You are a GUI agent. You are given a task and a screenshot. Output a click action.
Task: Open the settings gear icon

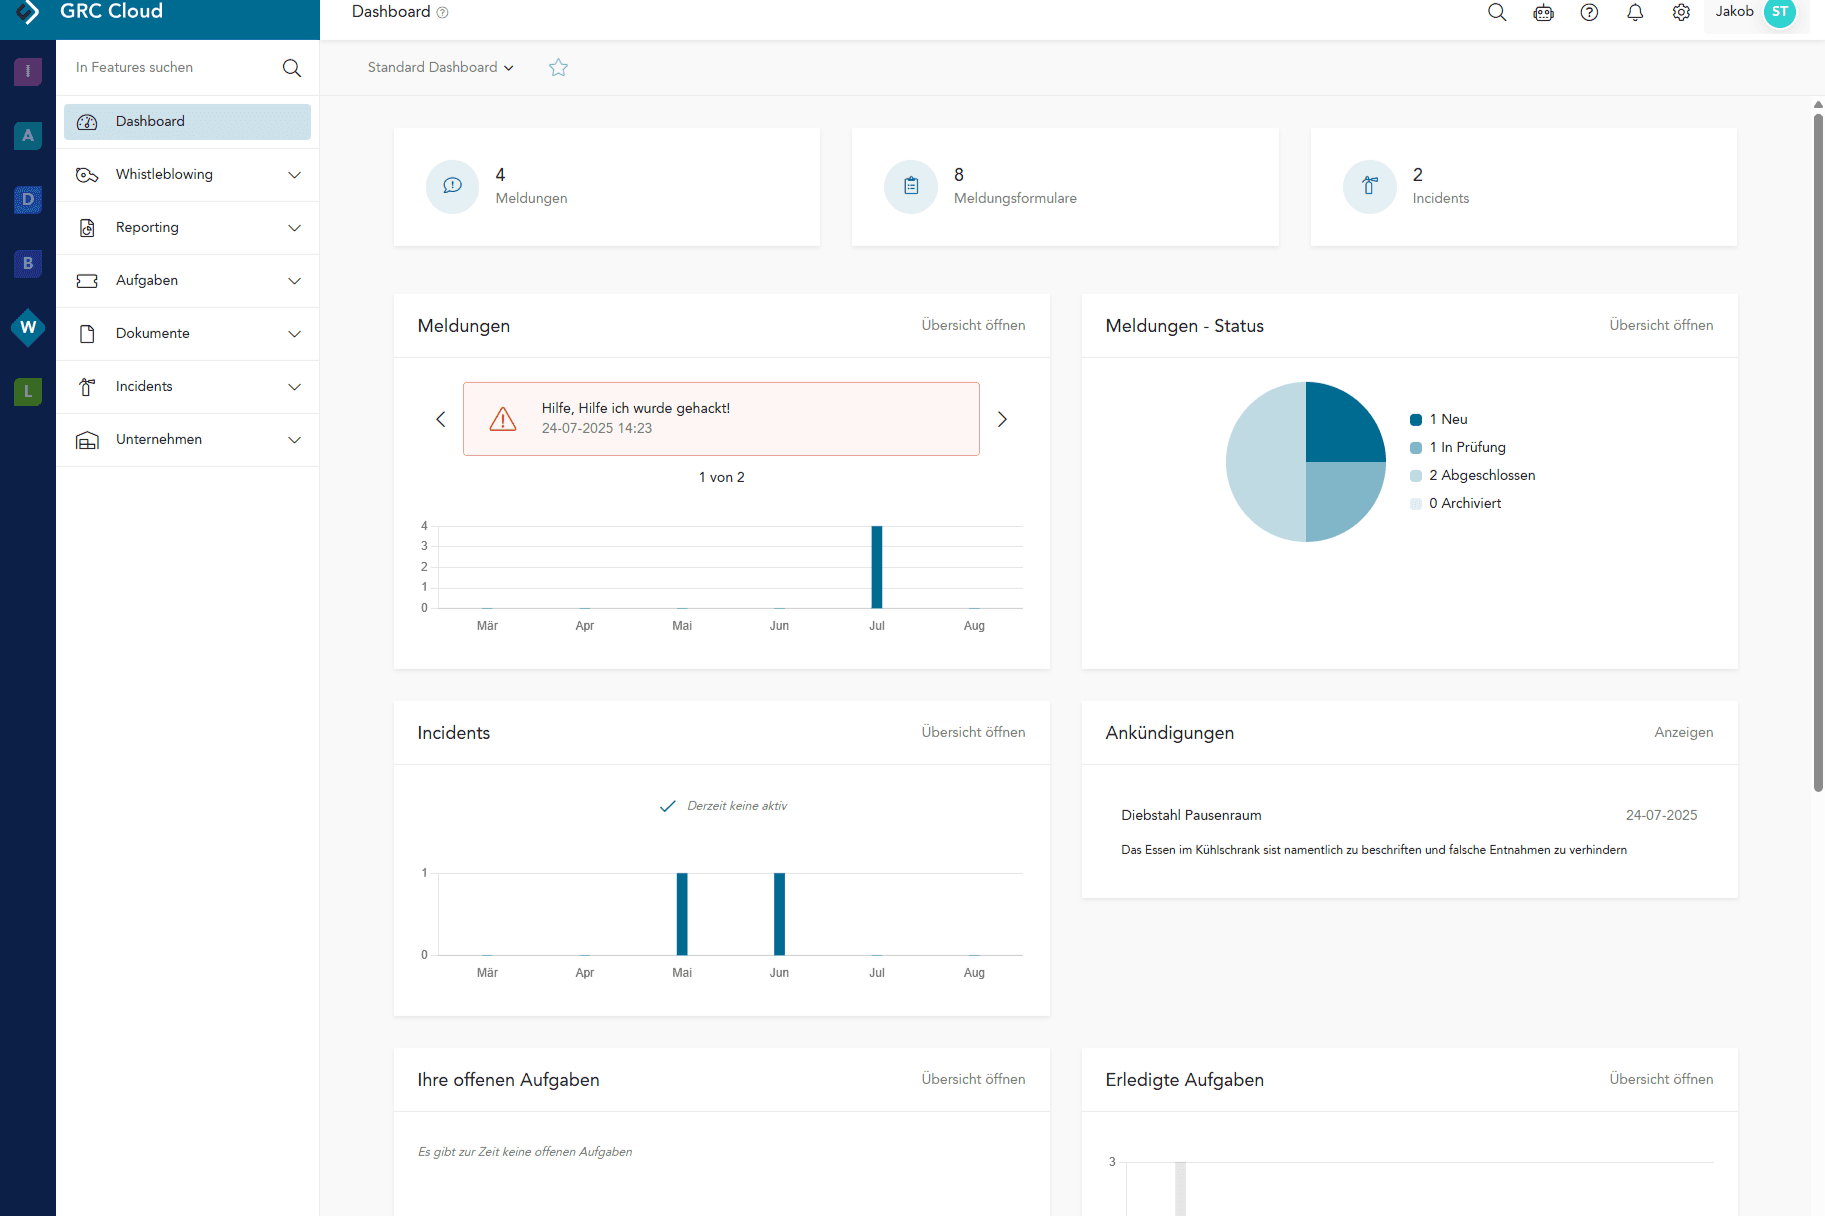point(1681,12)
